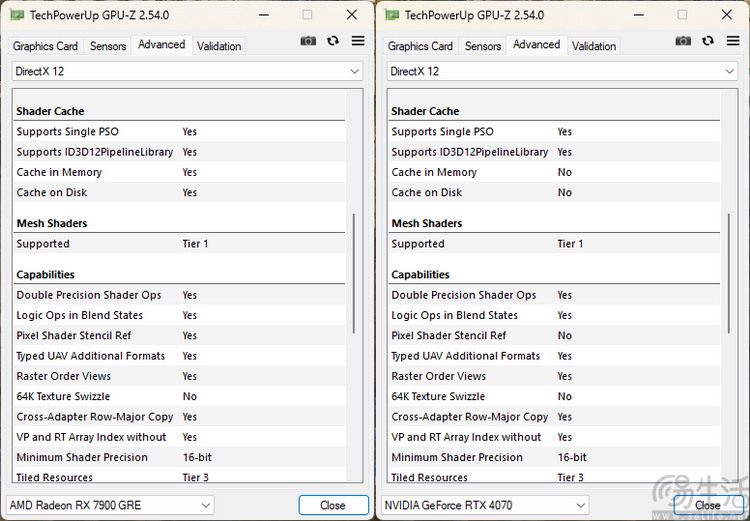Click 'Cache on Disk' No row in right window
750x521 pixels.
[x=554, y=192]
